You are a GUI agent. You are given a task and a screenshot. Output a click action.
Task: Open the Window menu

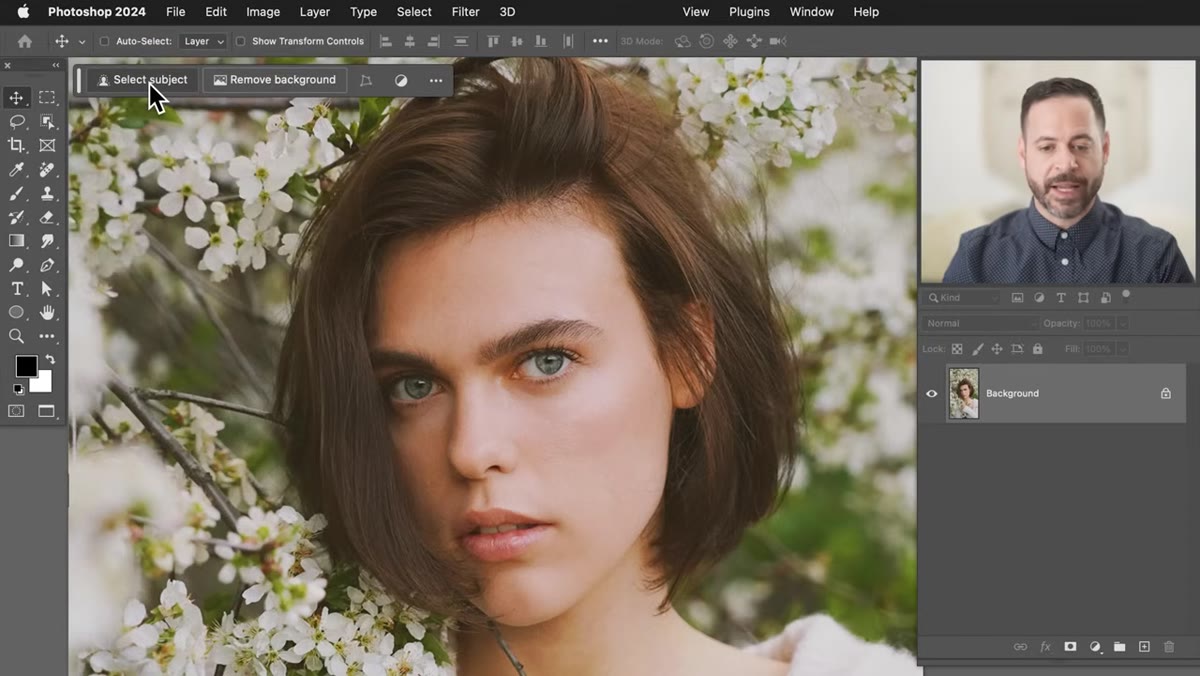(812, 12)
